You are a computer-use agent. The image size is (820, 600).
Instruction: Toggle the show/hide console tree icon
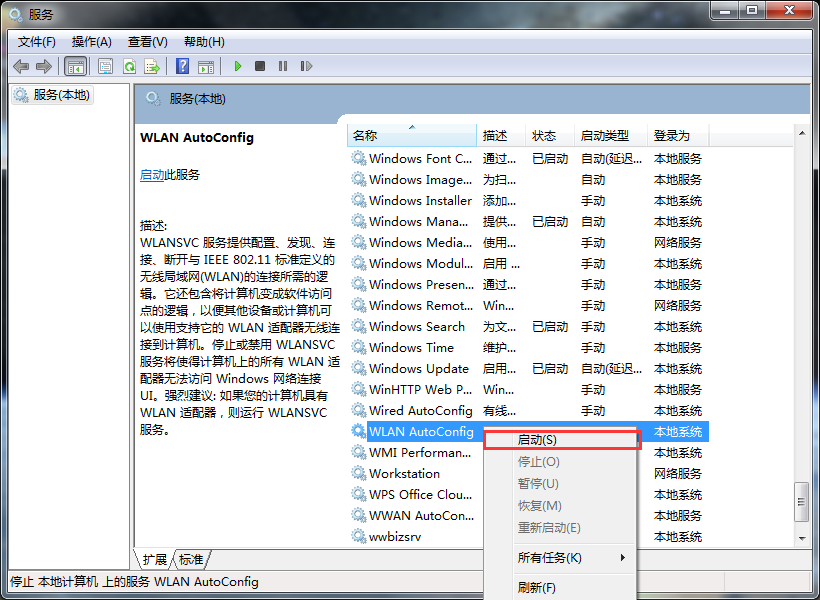pyautogui.click(x=75, y=66)
